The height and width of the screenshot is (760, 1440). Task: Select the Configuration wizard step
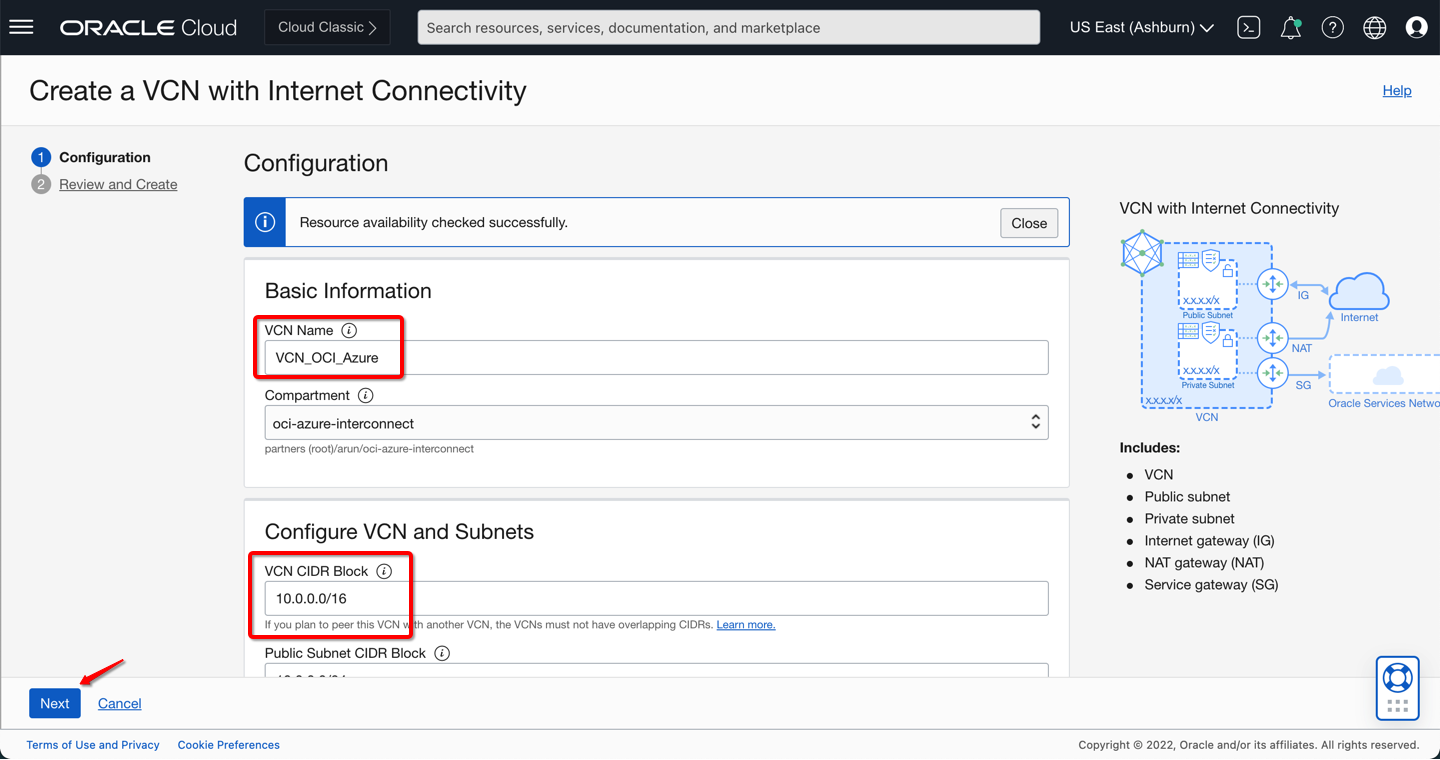pos(104,158)
